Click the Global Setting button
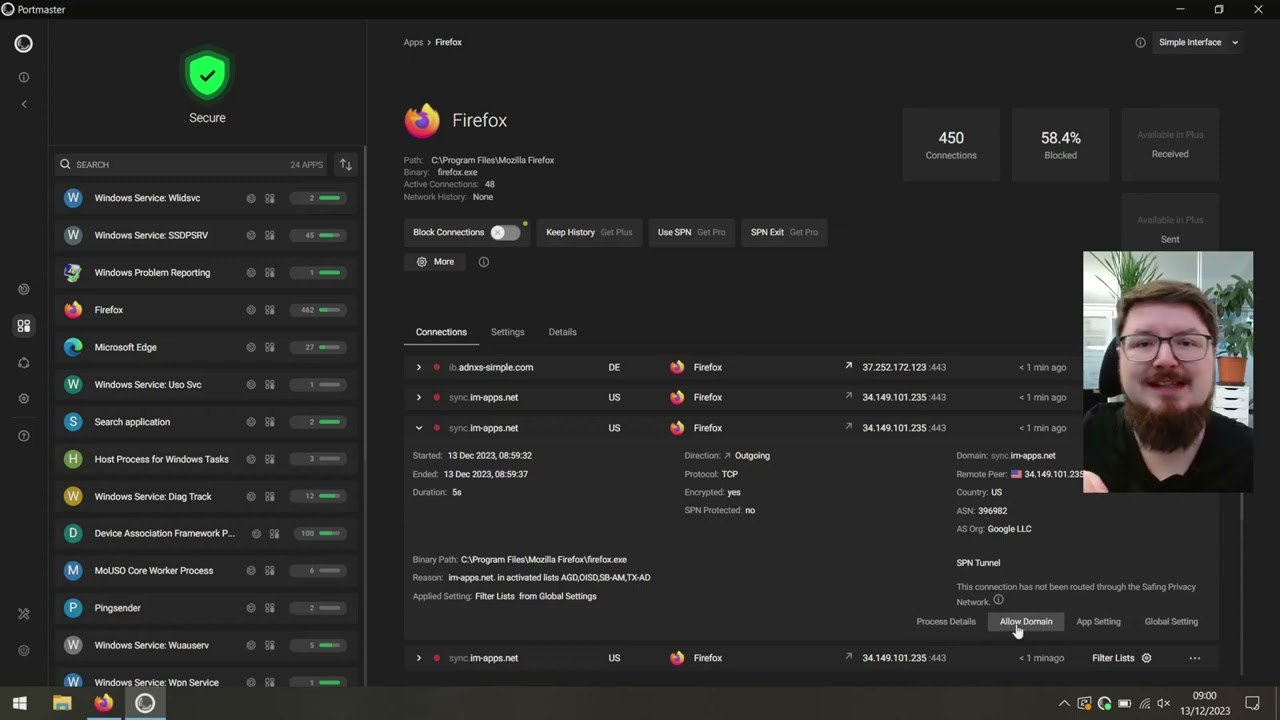Viewport: 1280px width, 720px height. click(x=1171, y=622)
